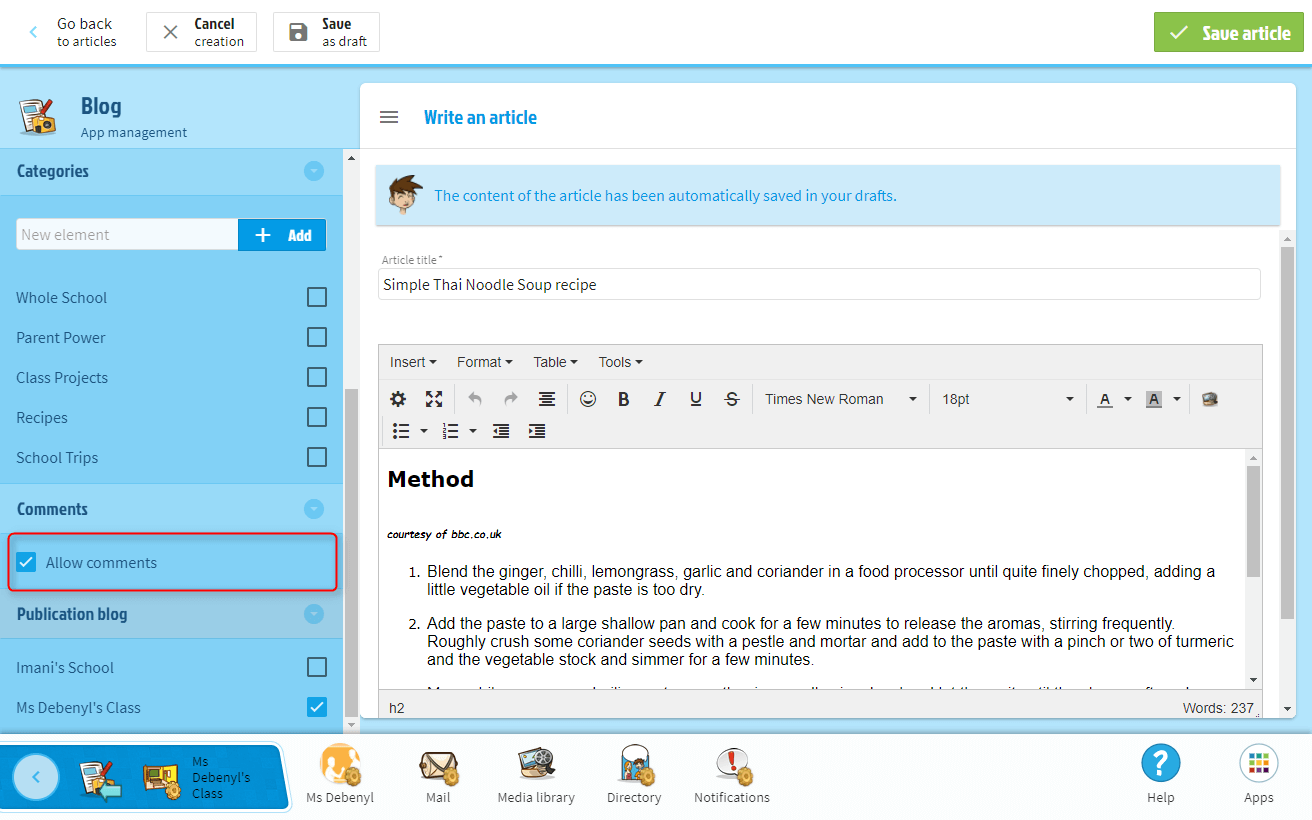The image size is (1312, 820).
Task: Open the text color dropdown arrow
Action: pos(1128,399)
